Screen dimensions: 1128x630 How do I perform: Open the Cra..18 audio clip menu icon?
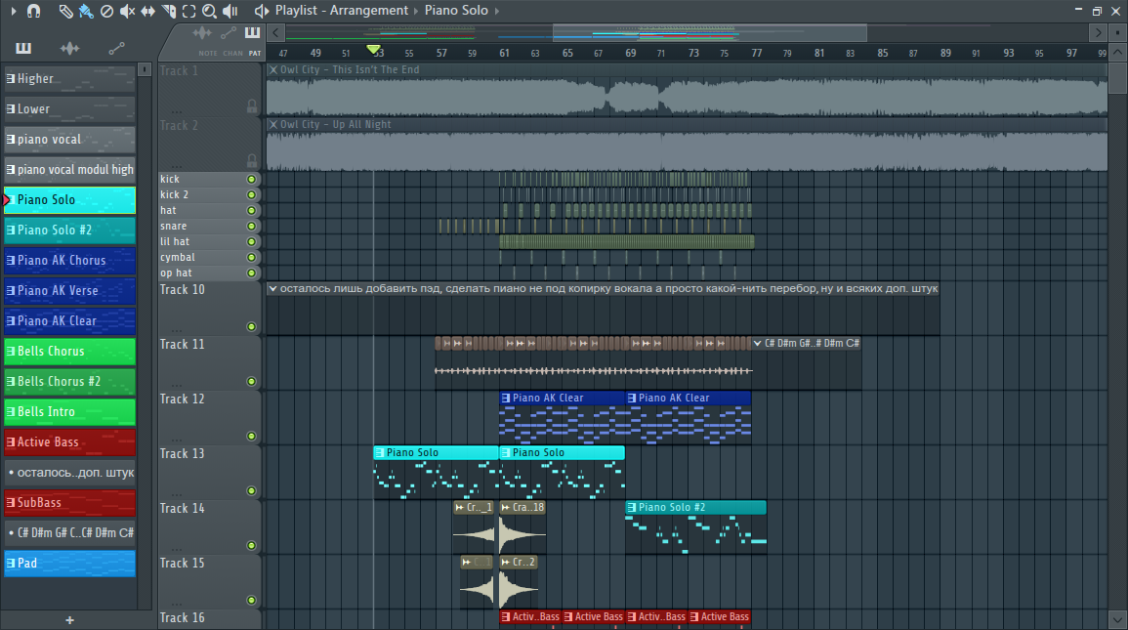pos(506,507)
